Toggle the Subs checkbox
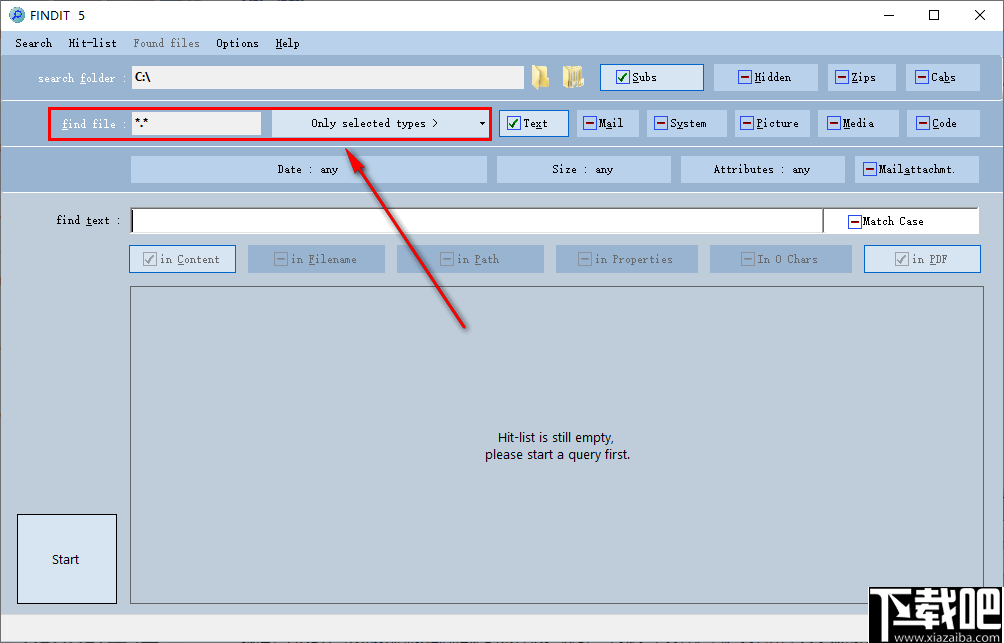Viewport: 1004px width, 643px height. [652, 77]
